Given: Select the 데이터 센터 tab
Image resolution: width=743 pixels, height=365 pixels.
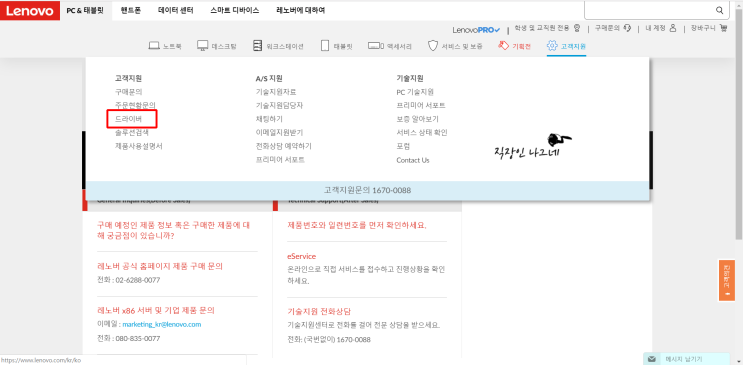Looking at the screenshot, I should pyautogui.click(x=175, y=10).
